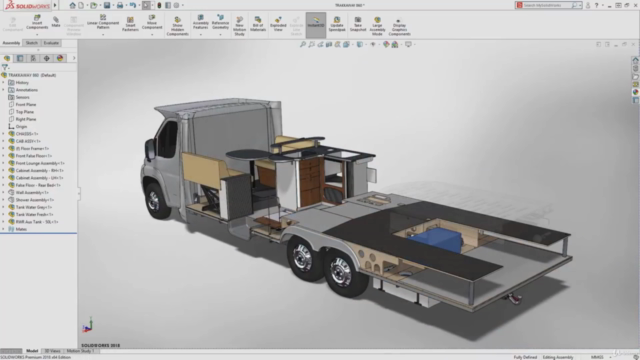
Task: Click the Section View icon in heads-up toolbar
Action: click(329, 44)
